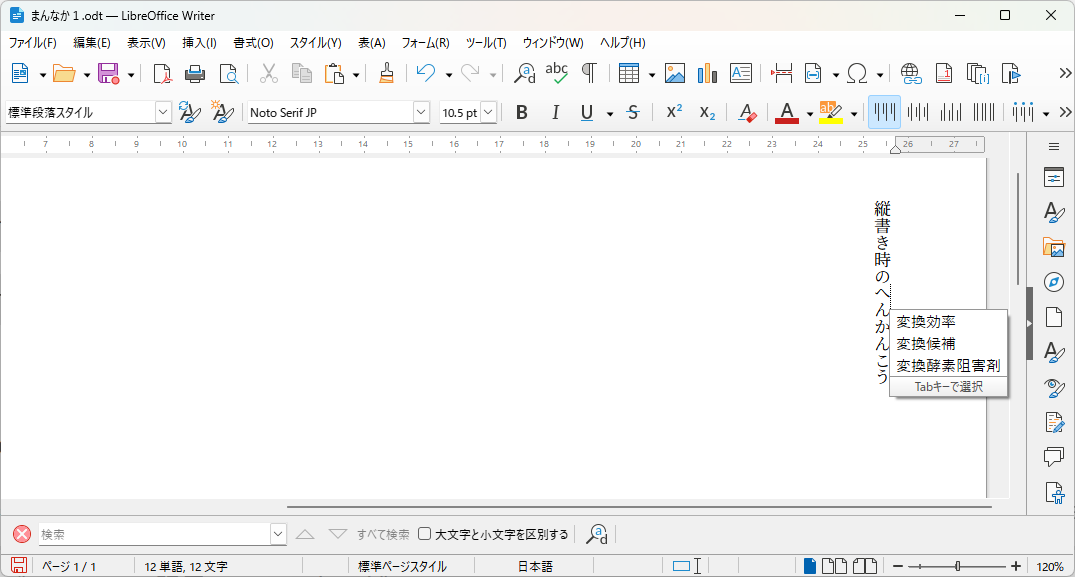1075x577 pixels.
Task: Redo action icon
Action: [x=470, y=73]
